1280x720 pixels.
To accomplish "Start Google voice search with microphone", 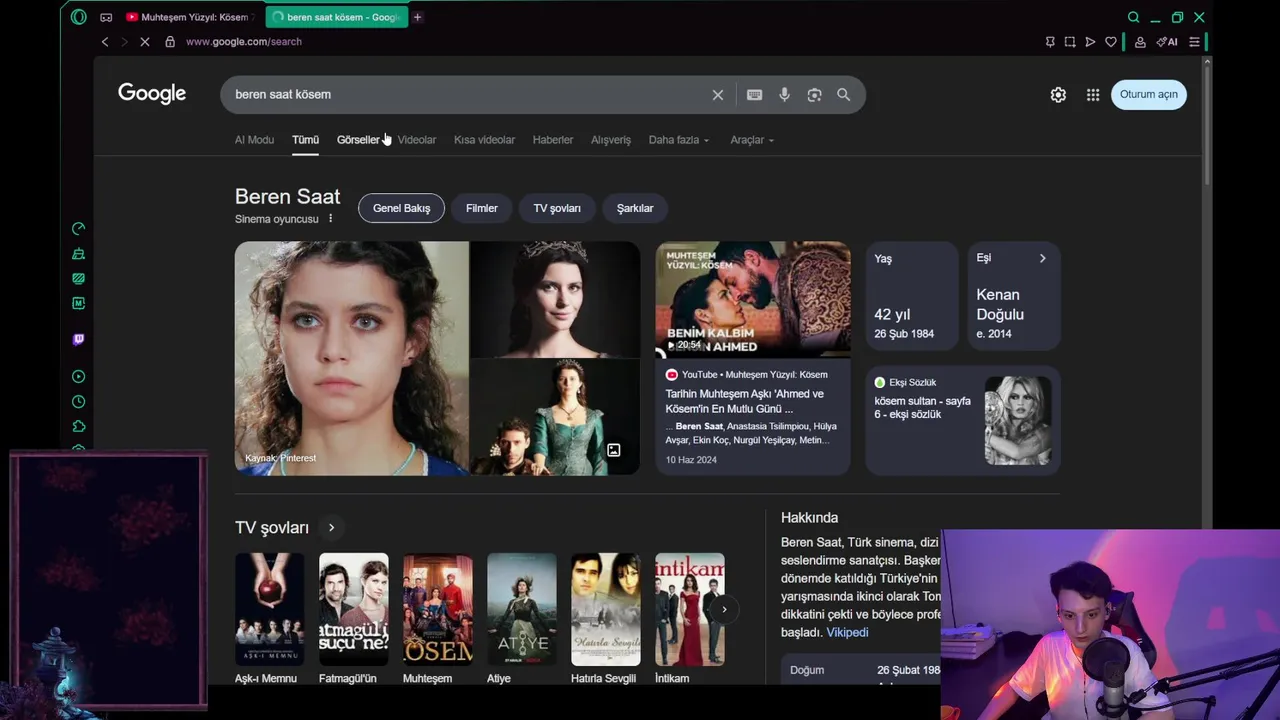I will click(784, 95).
